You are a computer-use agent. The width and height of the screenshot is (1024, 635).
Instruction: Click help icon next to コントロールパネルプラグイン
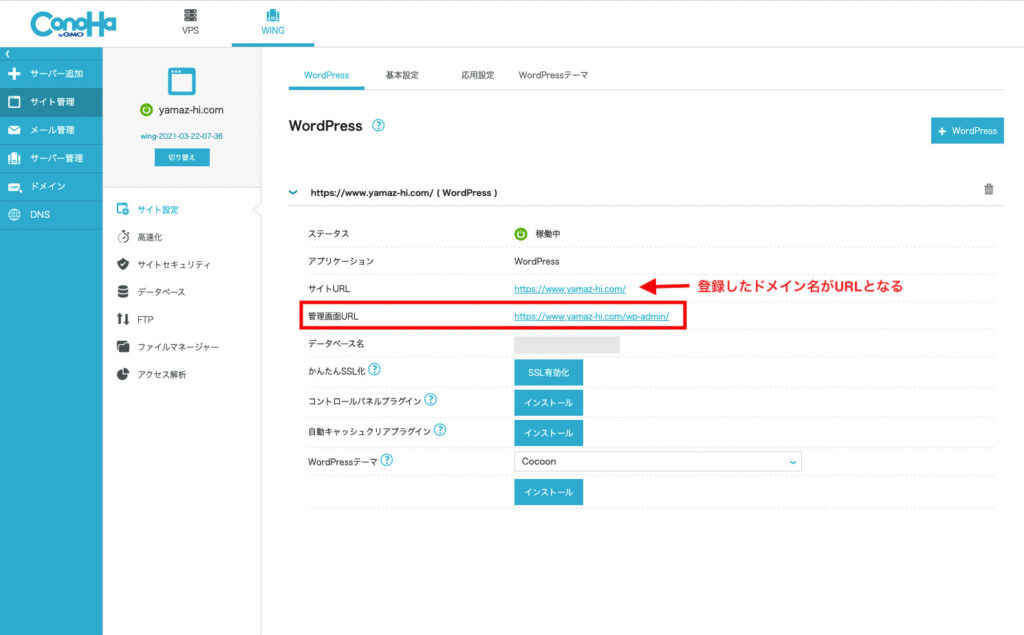pos(430,399)
